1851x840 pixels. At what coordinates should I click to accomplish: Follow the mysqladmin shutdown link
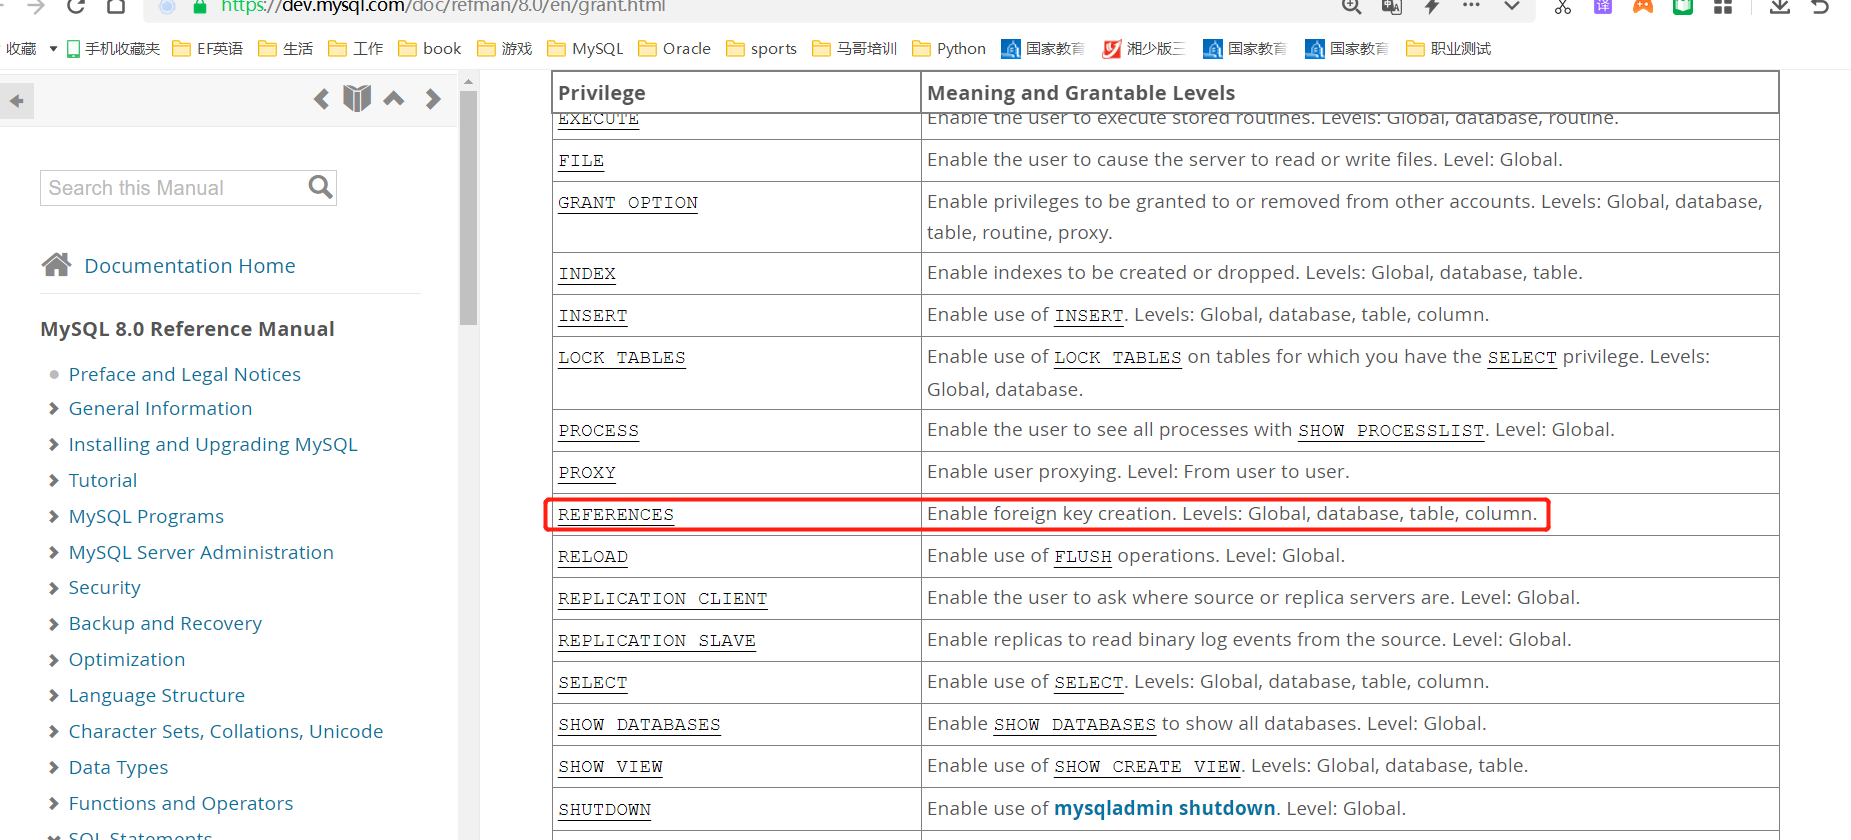1165,808
